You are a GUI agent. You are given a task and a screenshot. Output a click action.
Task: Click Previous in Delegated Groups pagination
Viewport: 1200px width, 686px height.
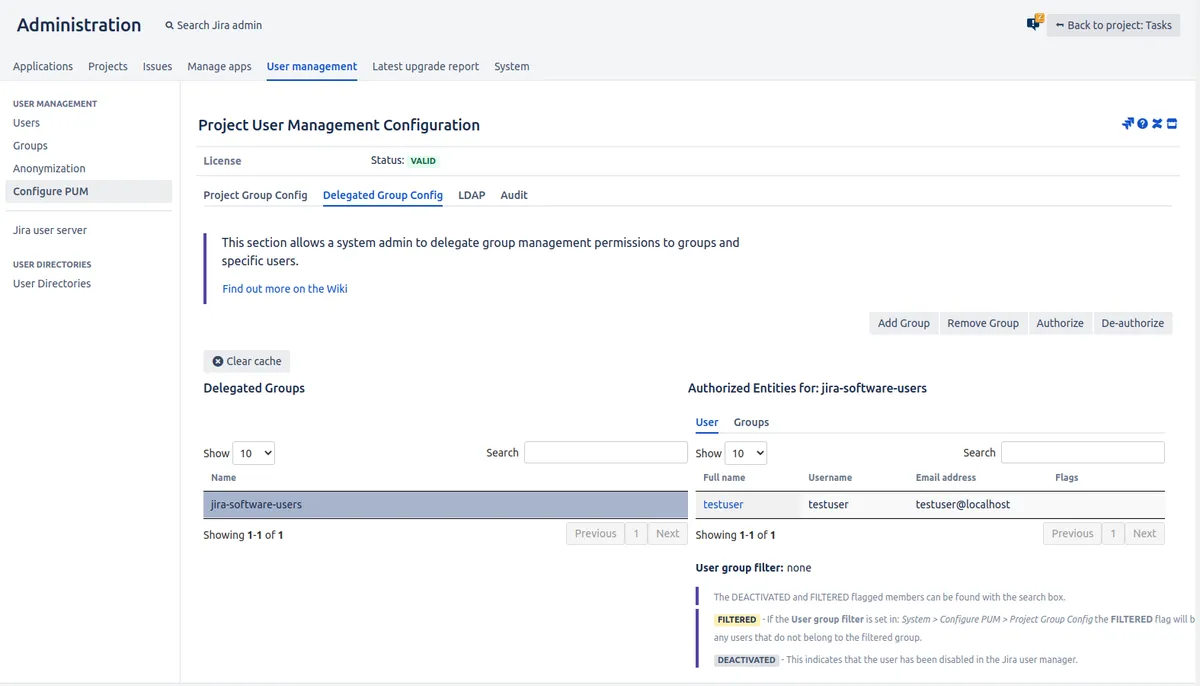(596, 534)
